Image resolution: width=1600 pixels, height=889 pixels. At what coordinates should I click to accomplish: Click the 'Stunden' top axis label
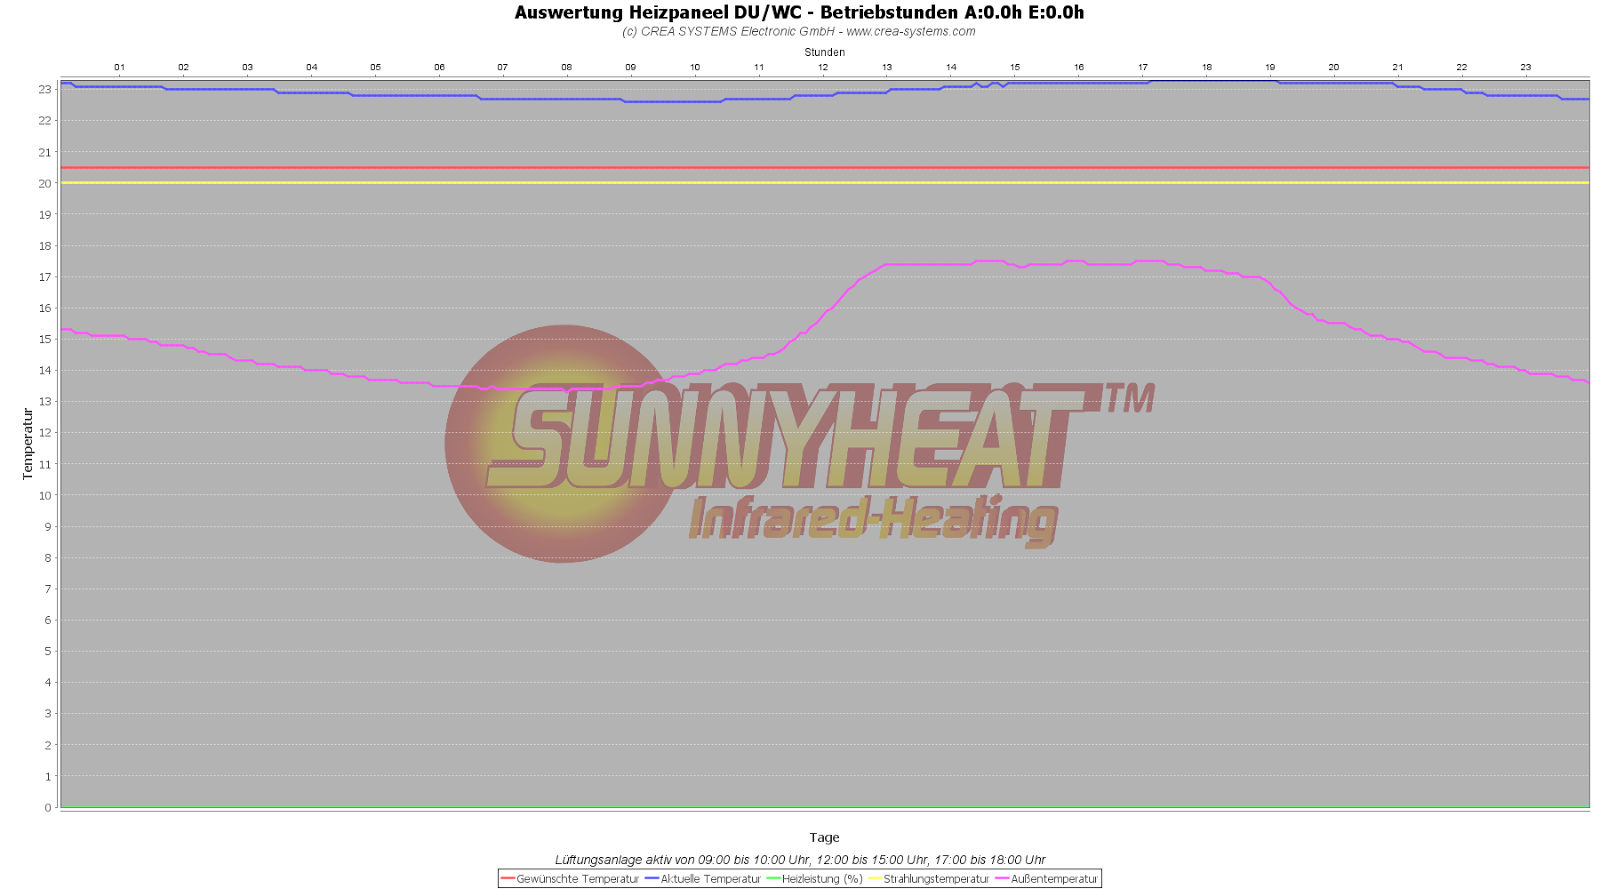coord(825,52)
